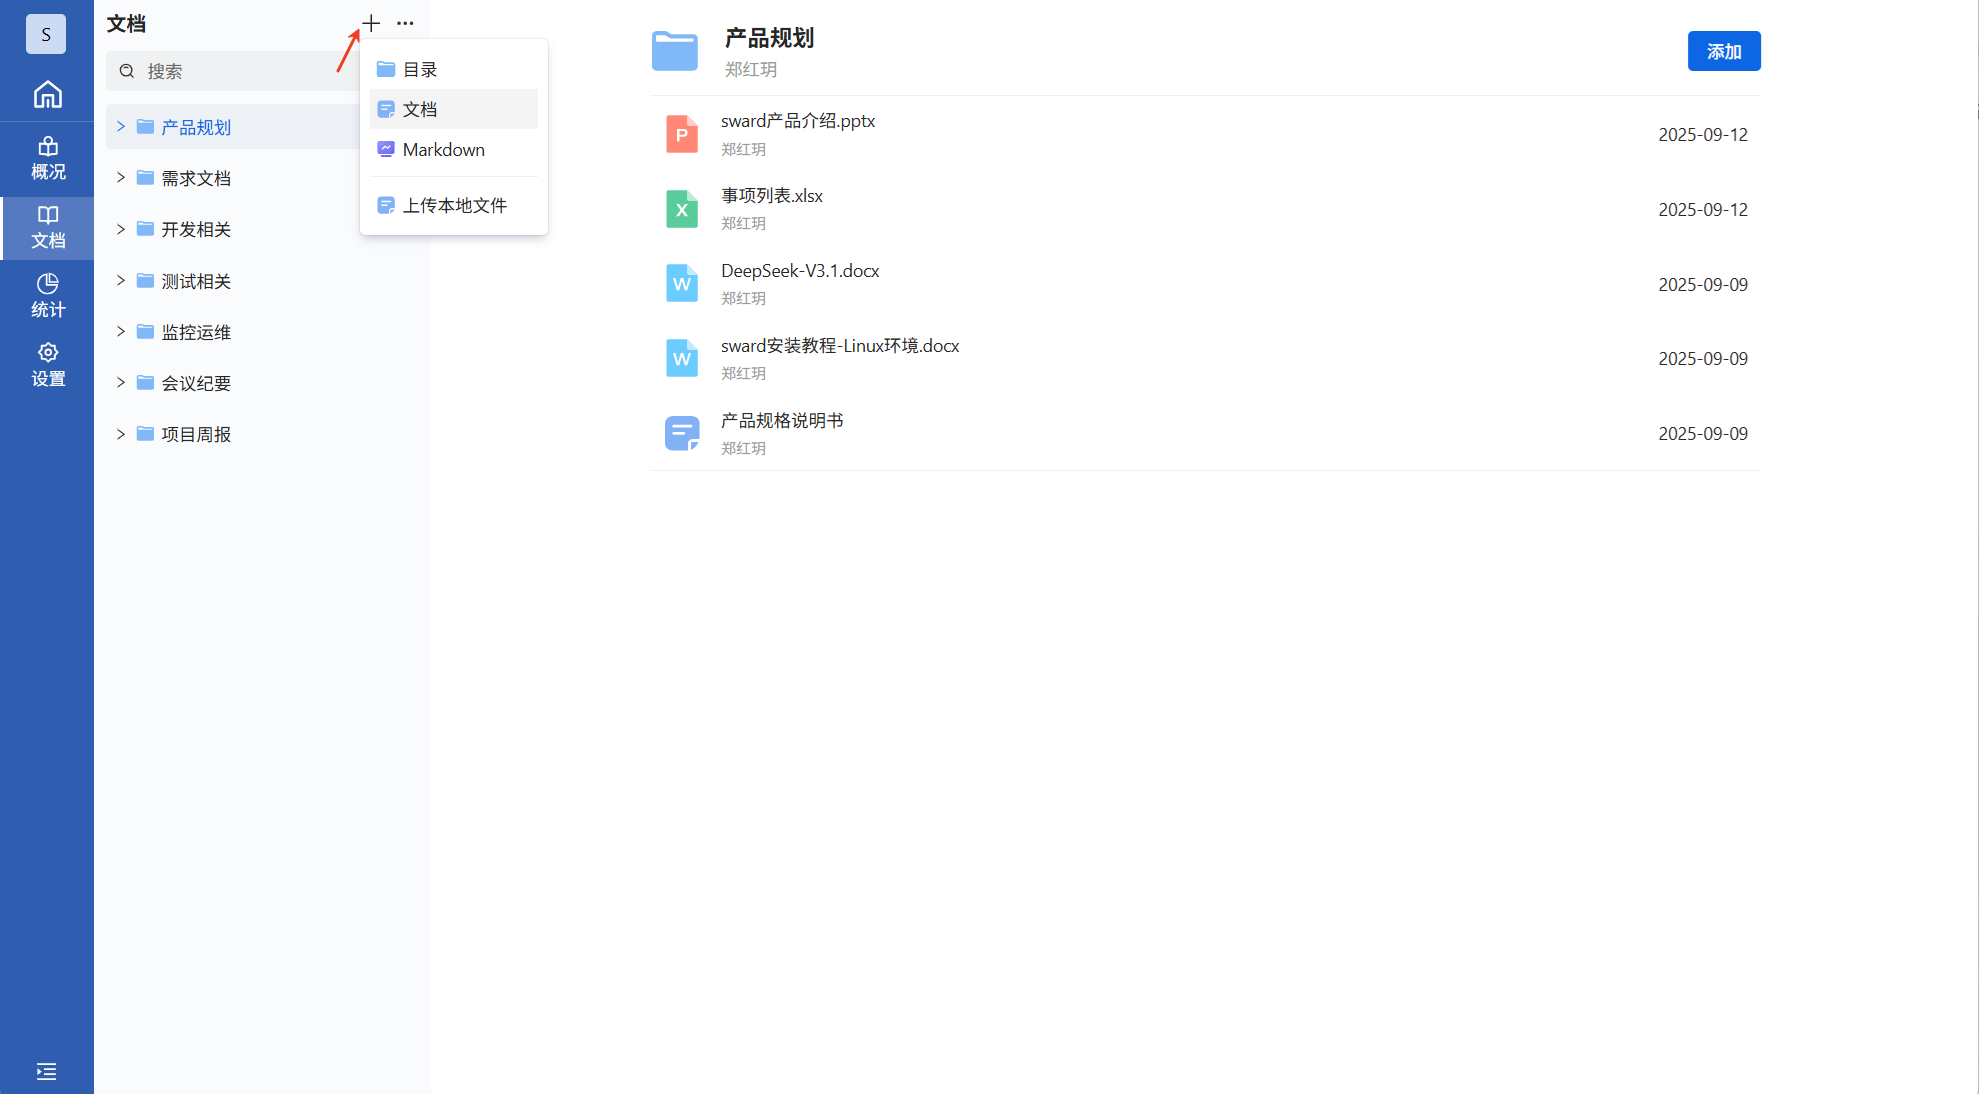Select Markdown from the dropdown menu
1979x1094 pixels.
pos(443,150)
